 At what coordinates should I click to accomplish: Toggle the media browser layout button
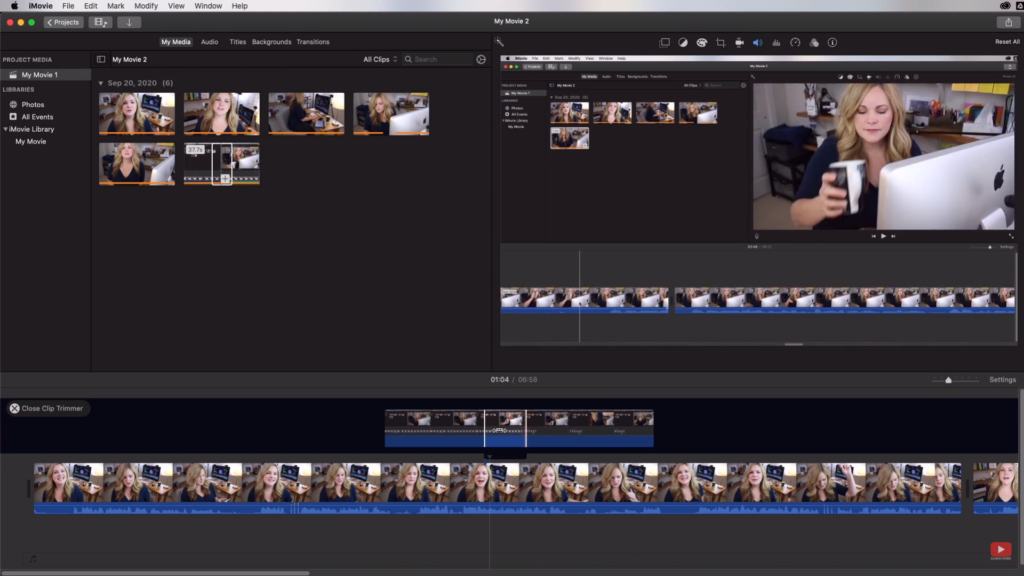100,22
